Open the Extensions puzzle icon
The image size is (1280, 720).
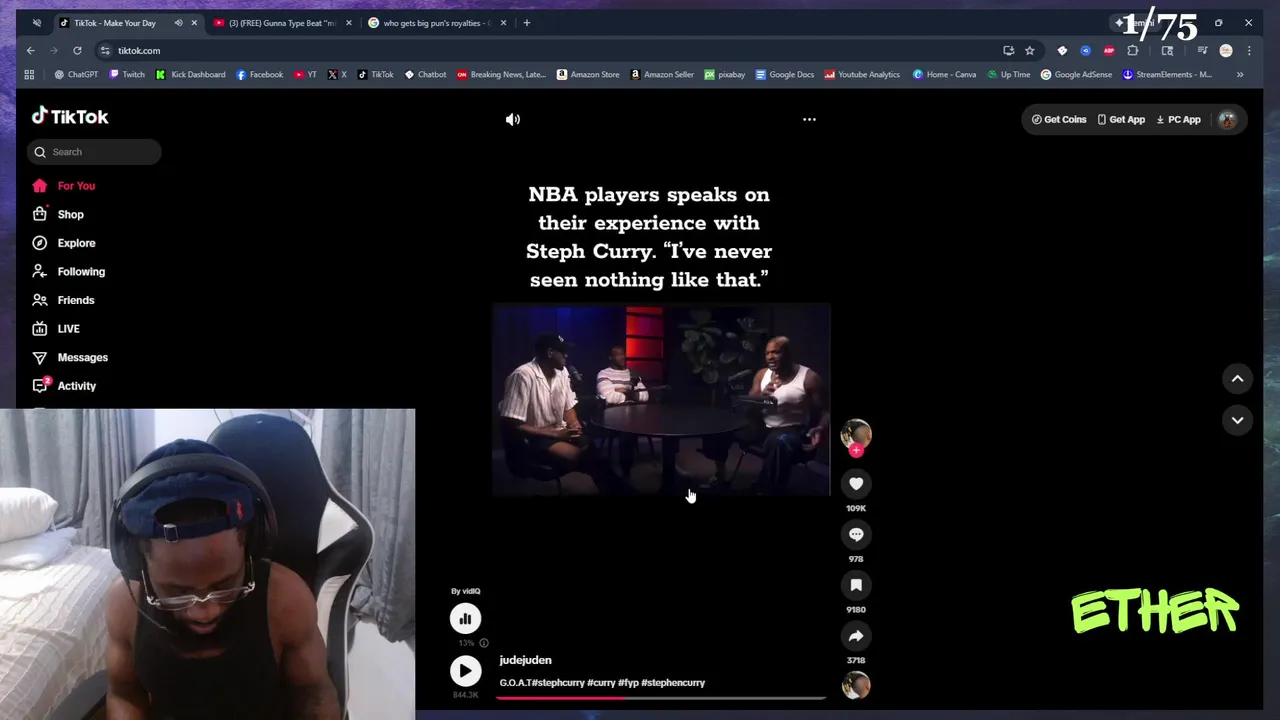(x=1133, y=50)
